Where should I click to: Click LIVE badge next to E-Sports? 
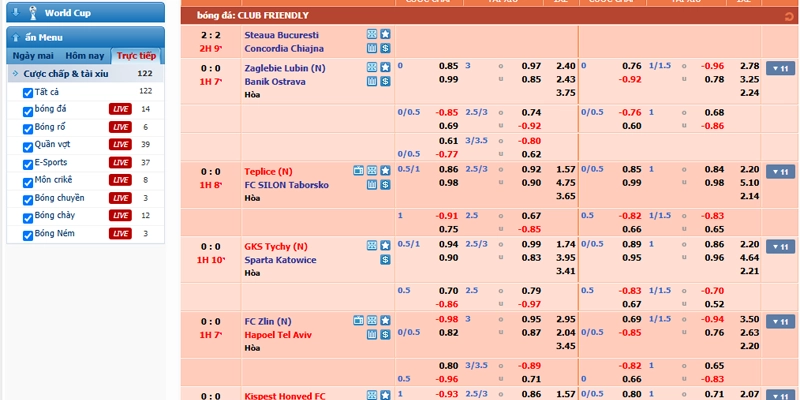120,162
